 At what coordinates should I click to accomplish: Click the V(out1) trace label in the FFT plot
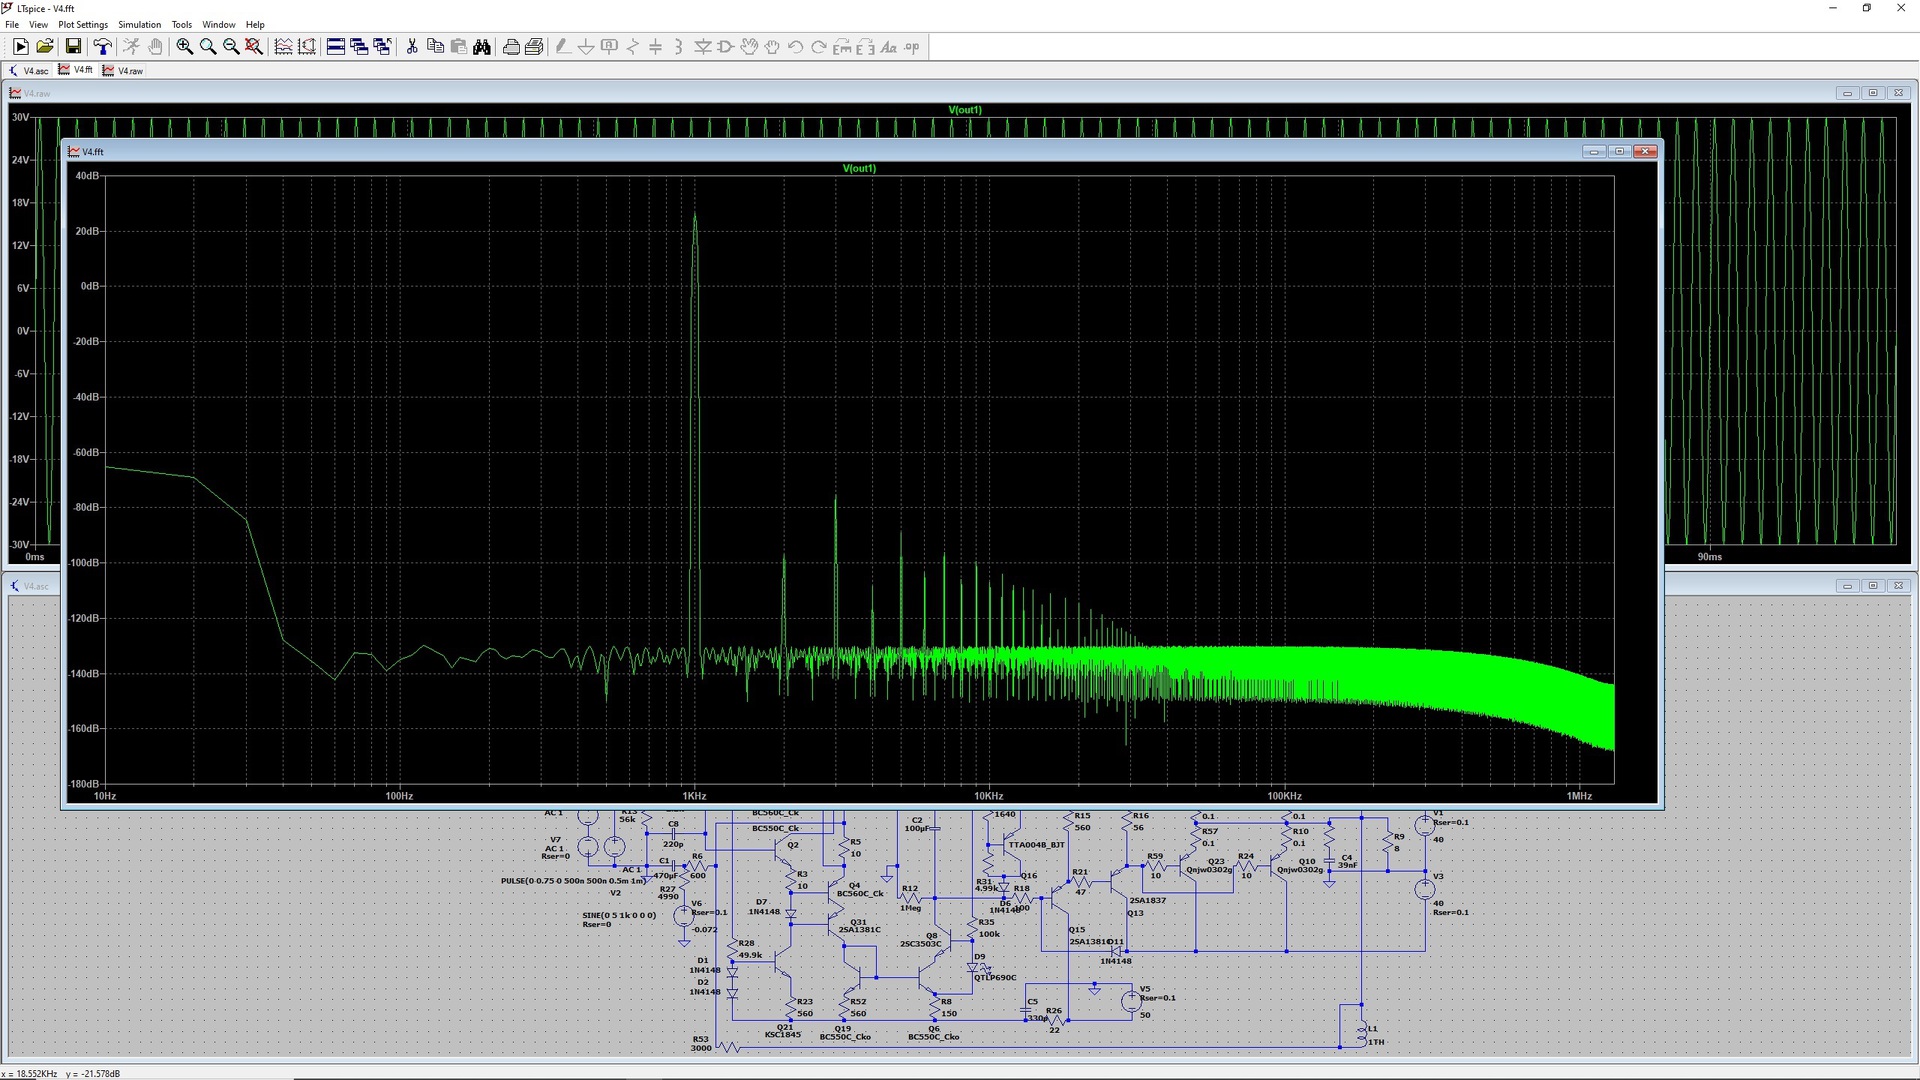(859, 168)
